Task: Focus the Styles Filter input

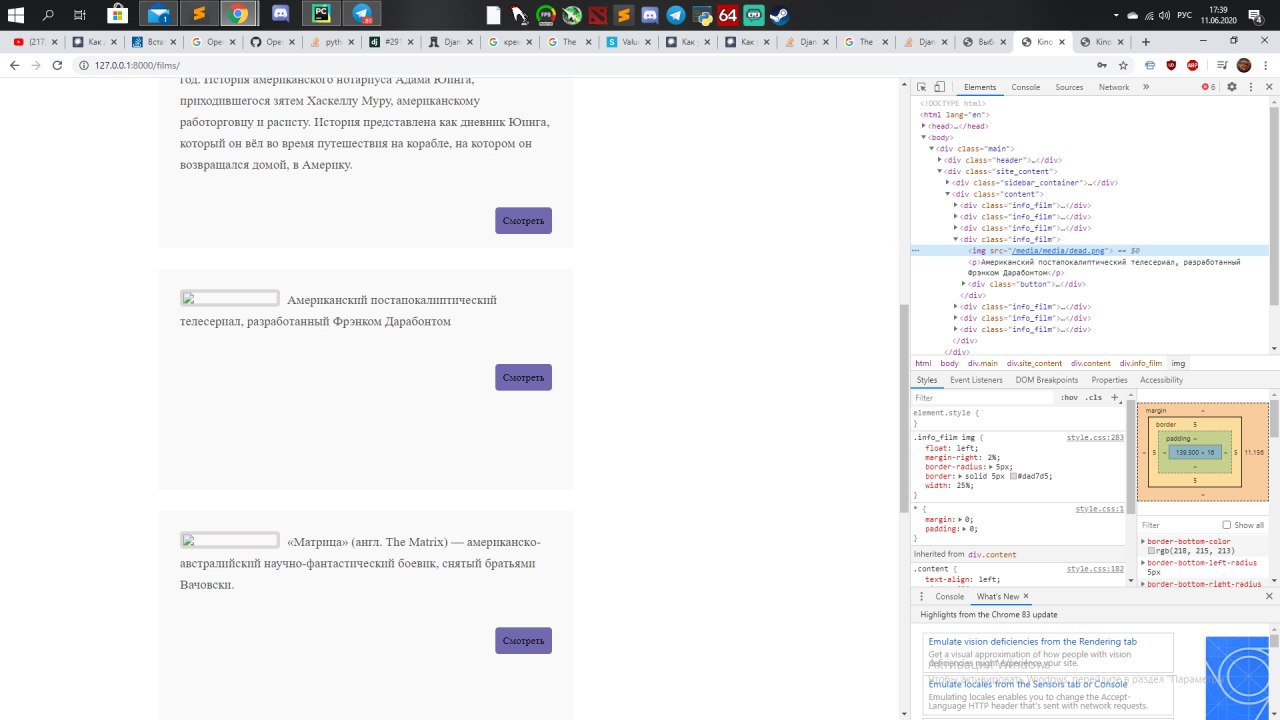Action: pyautogui.click(x=984, y=397)
